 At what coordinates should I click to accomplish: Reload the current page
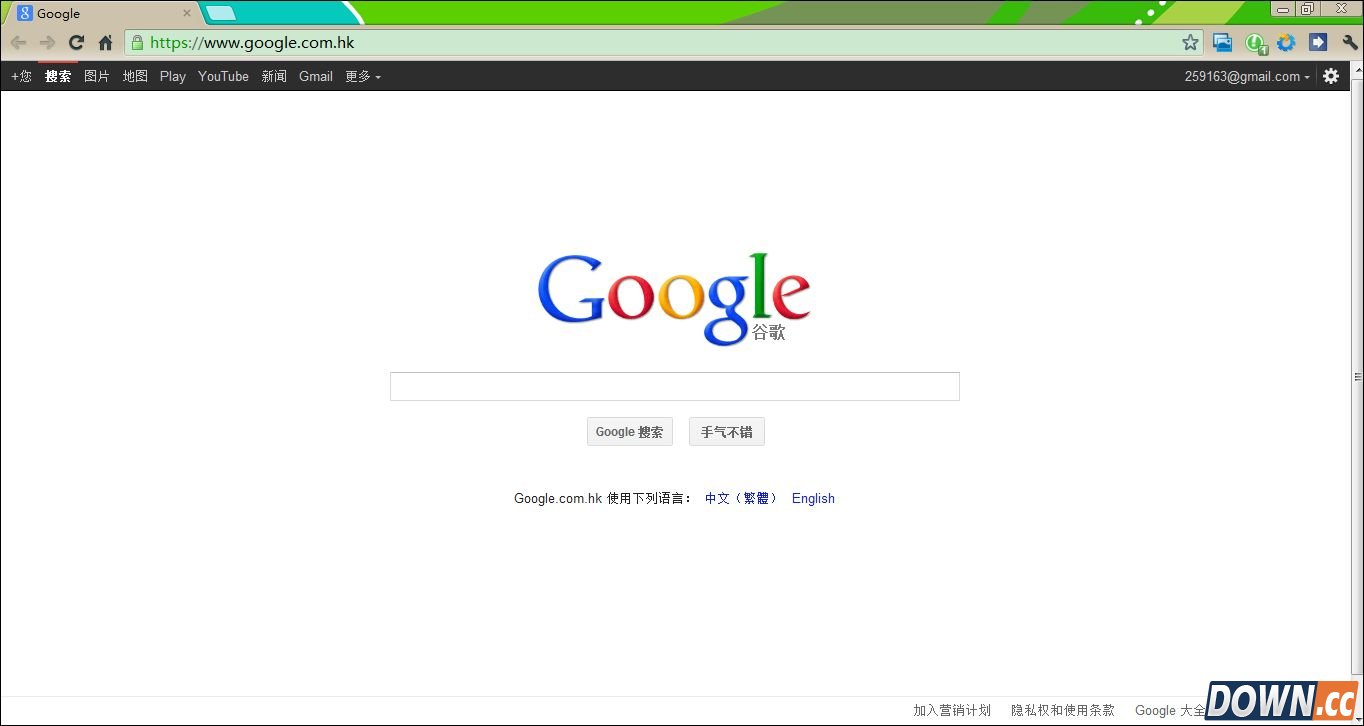pyautogui.click(x=76, y=43)
